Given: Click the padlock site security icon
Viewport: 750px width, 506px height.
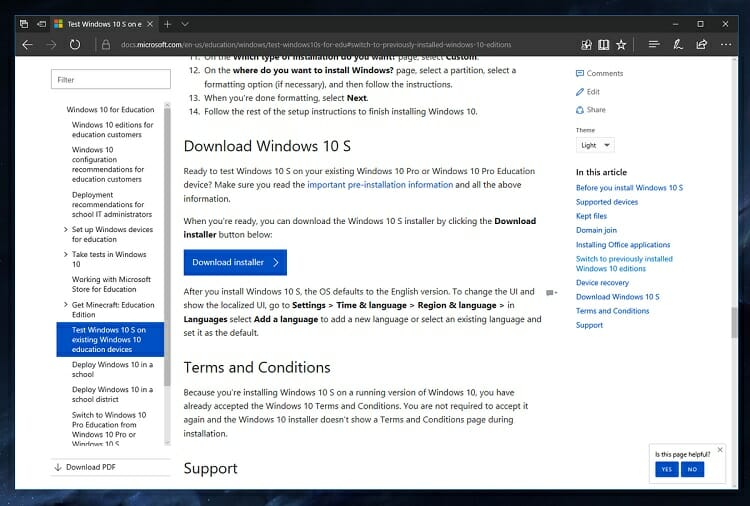Looking at the screenshot, I should (106, 44).
